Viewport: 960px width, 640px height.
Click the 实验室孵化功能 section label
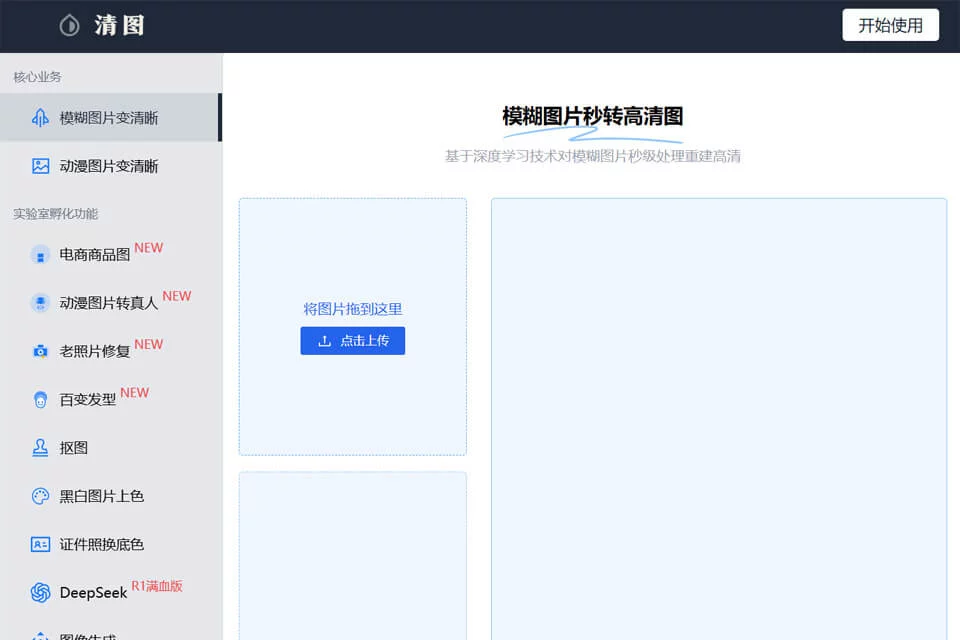[56, 214]
